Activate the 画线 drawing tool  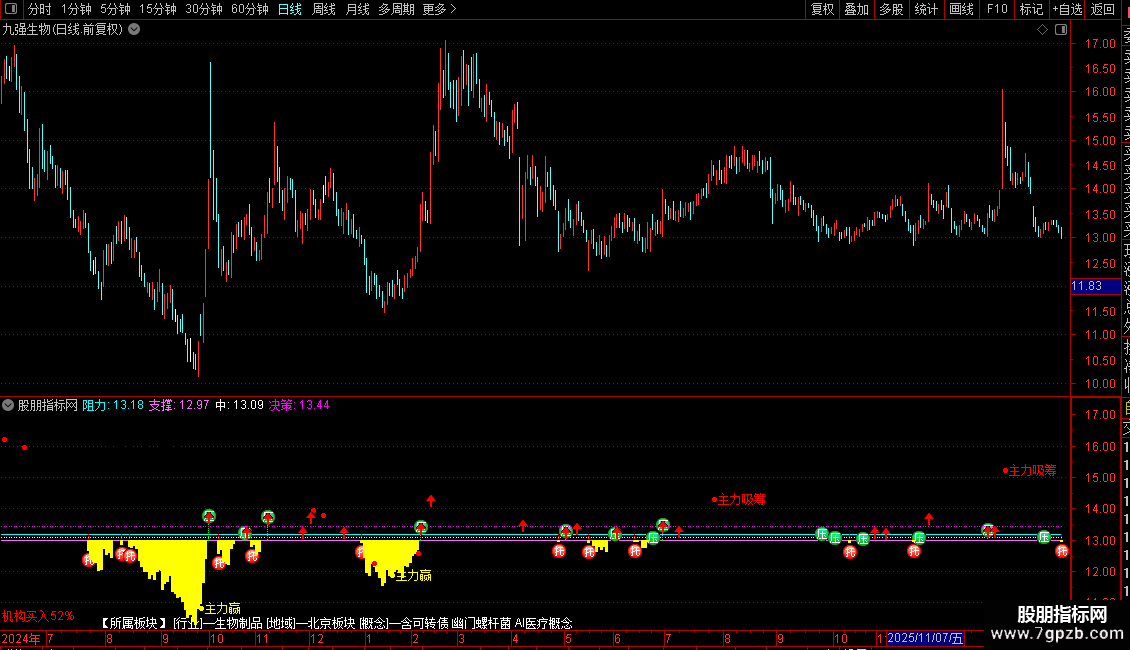tap(961, 9)
